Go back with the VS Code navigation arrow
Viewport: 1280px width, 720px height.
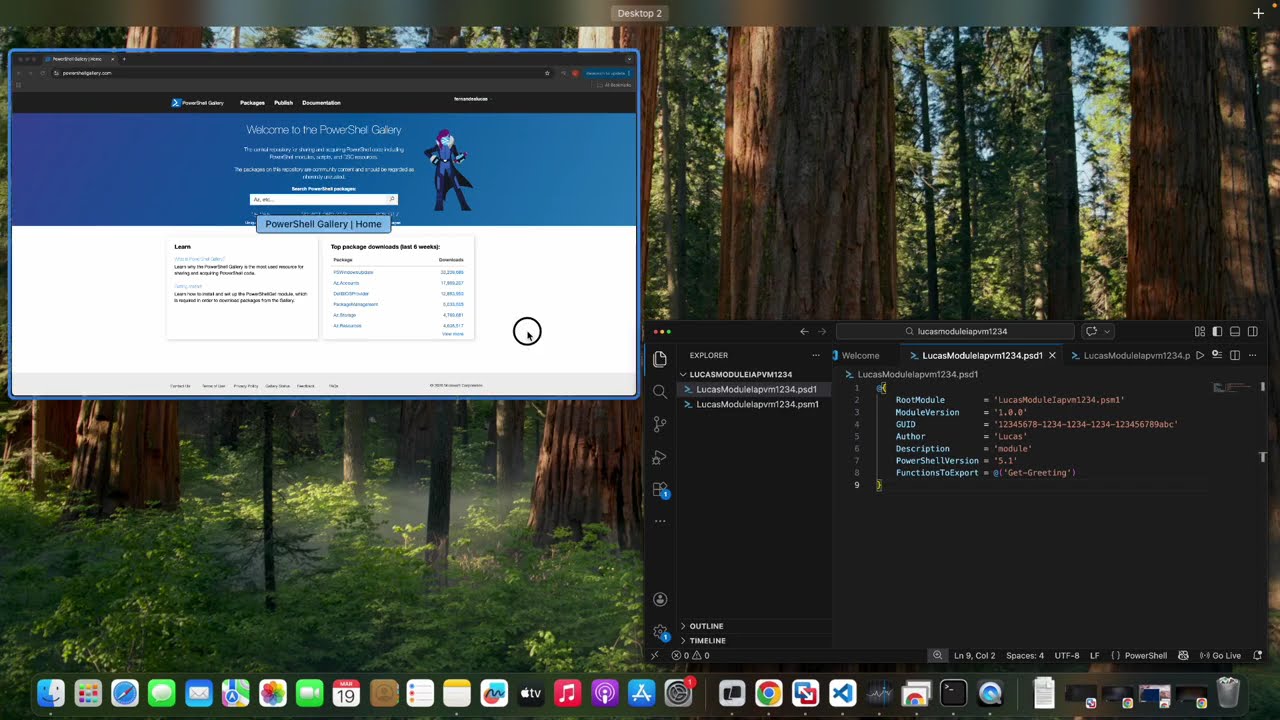pos(804,331)
